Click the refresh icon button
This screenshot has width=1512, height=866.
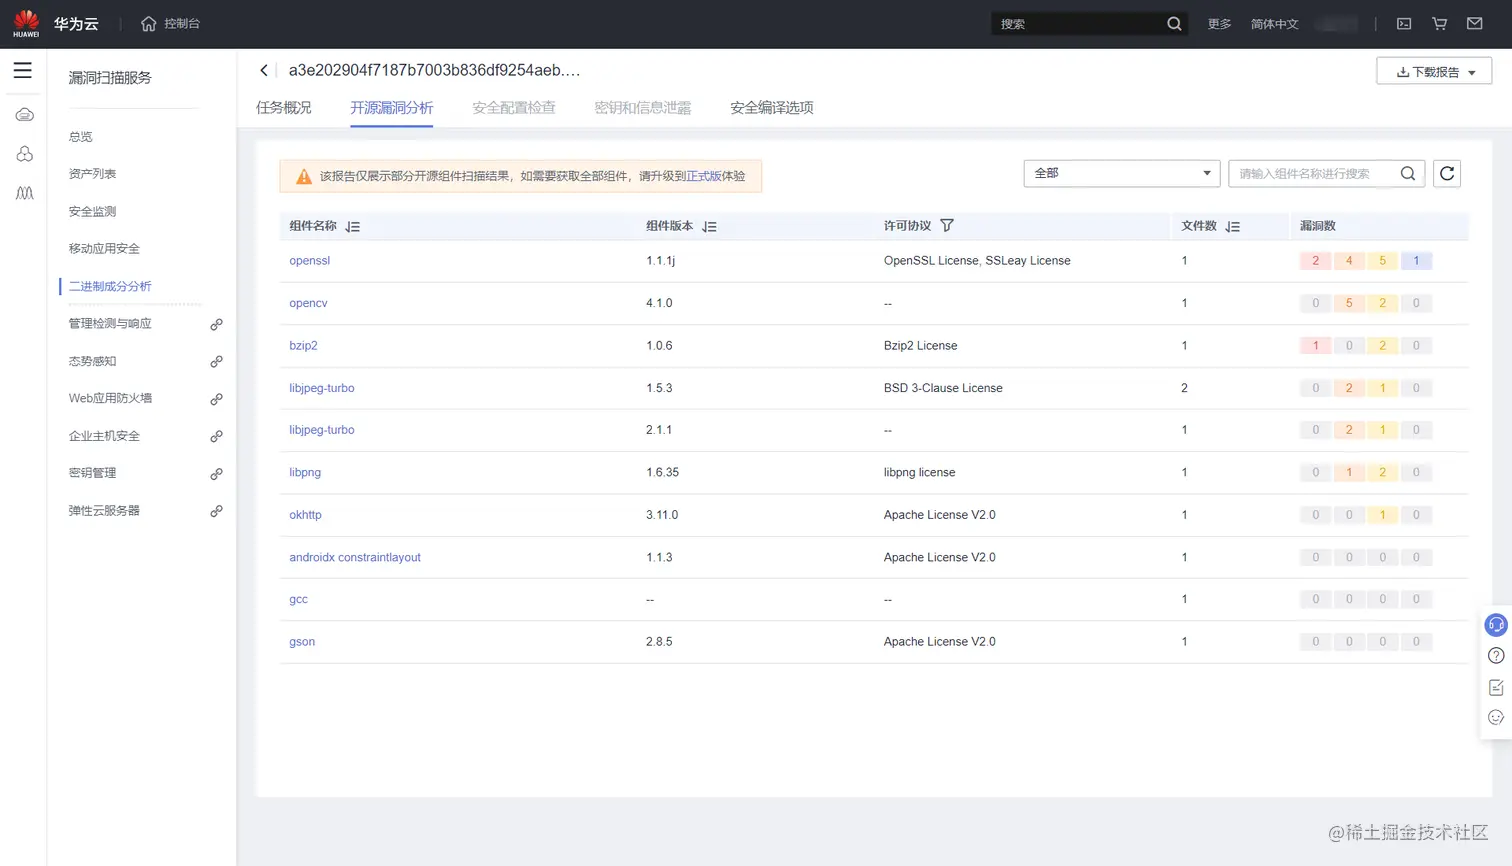point(1446,173)
